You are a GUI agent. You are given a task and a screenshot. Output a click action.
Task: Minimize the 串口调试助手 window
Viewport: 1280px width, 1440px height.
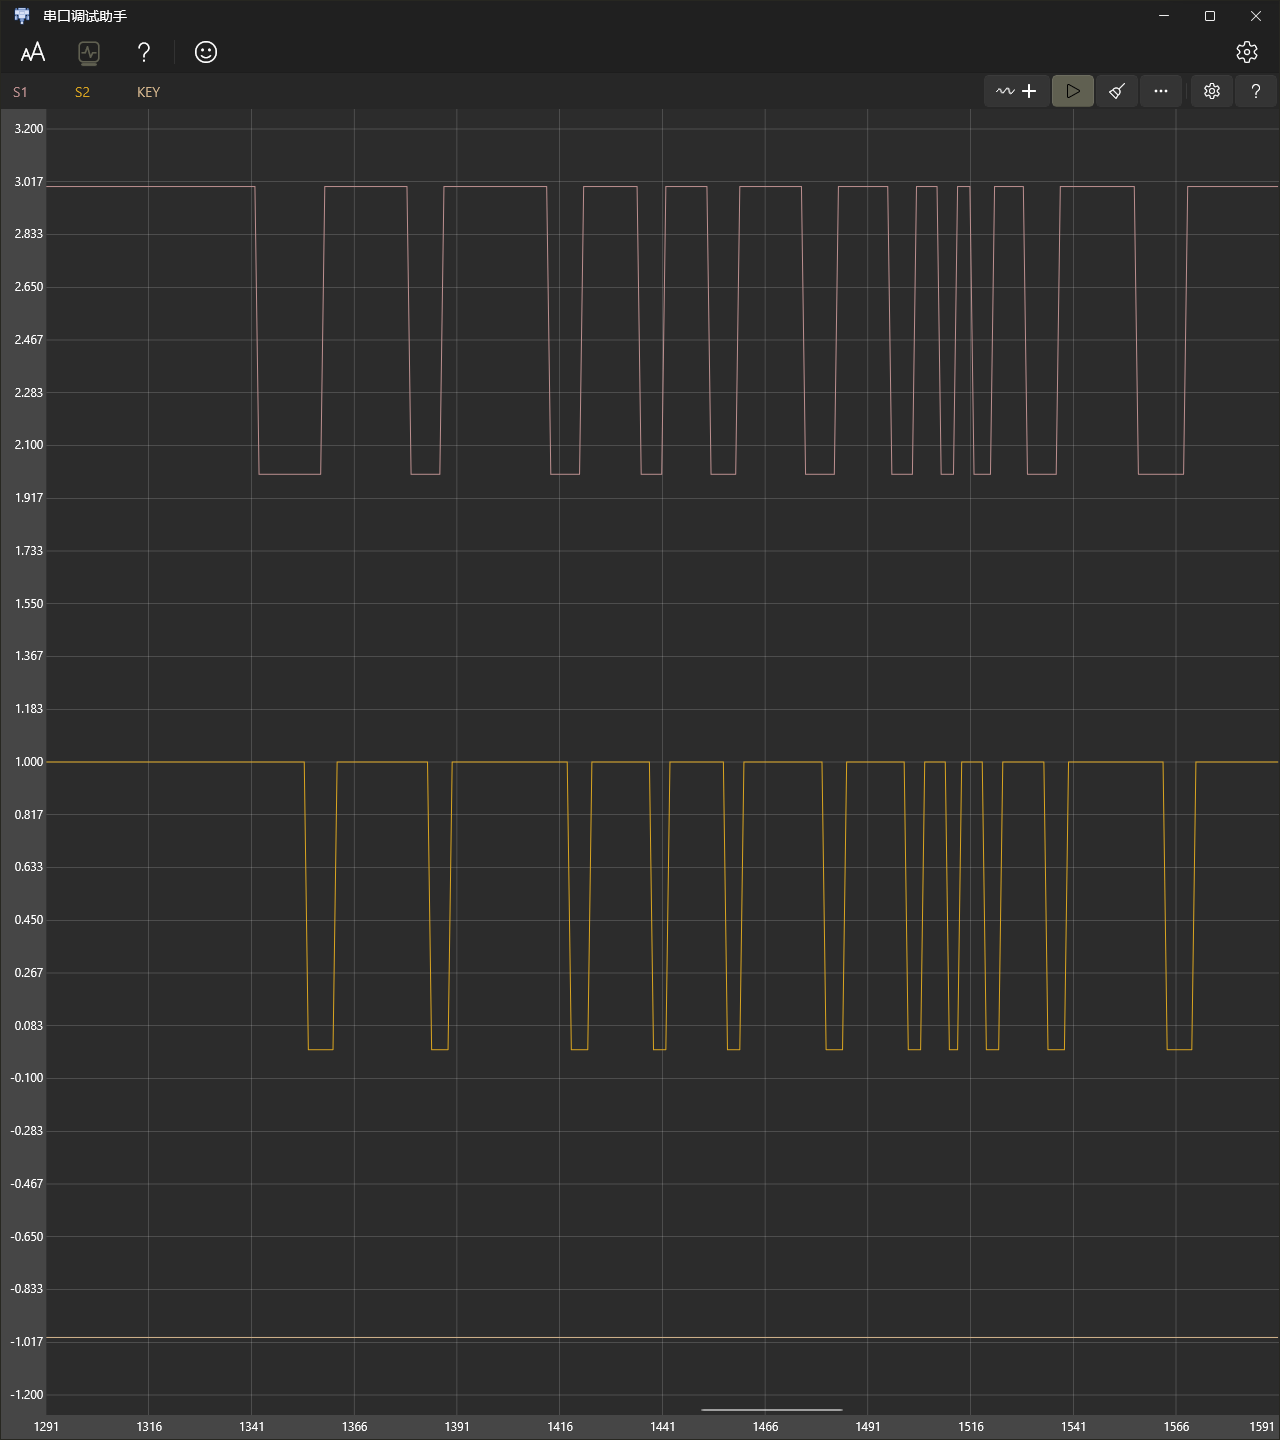tap(1164, 16)
